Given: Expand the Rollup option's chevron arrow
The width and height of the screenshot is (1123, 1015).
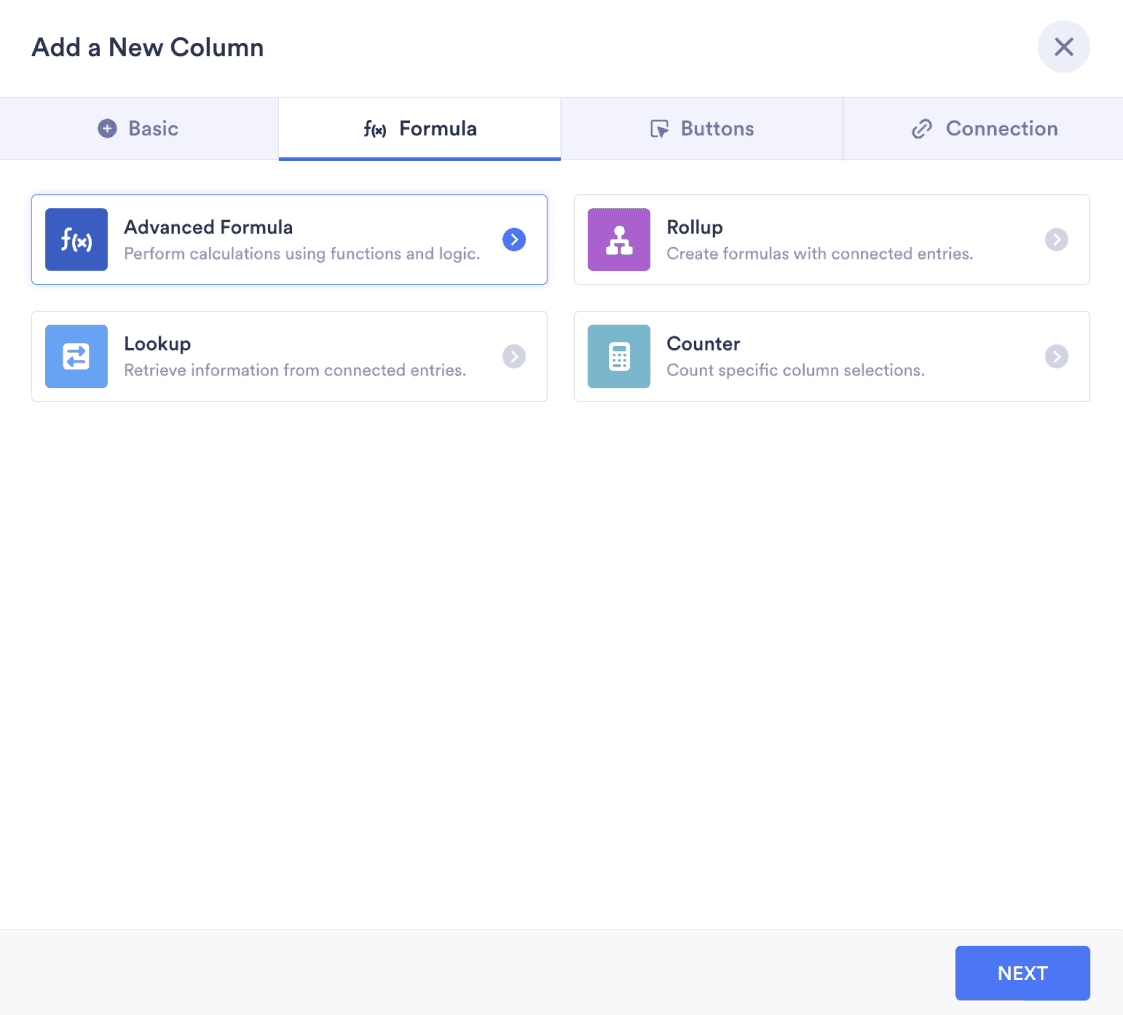Looking at the screenshot, I should click(1056, 239).
